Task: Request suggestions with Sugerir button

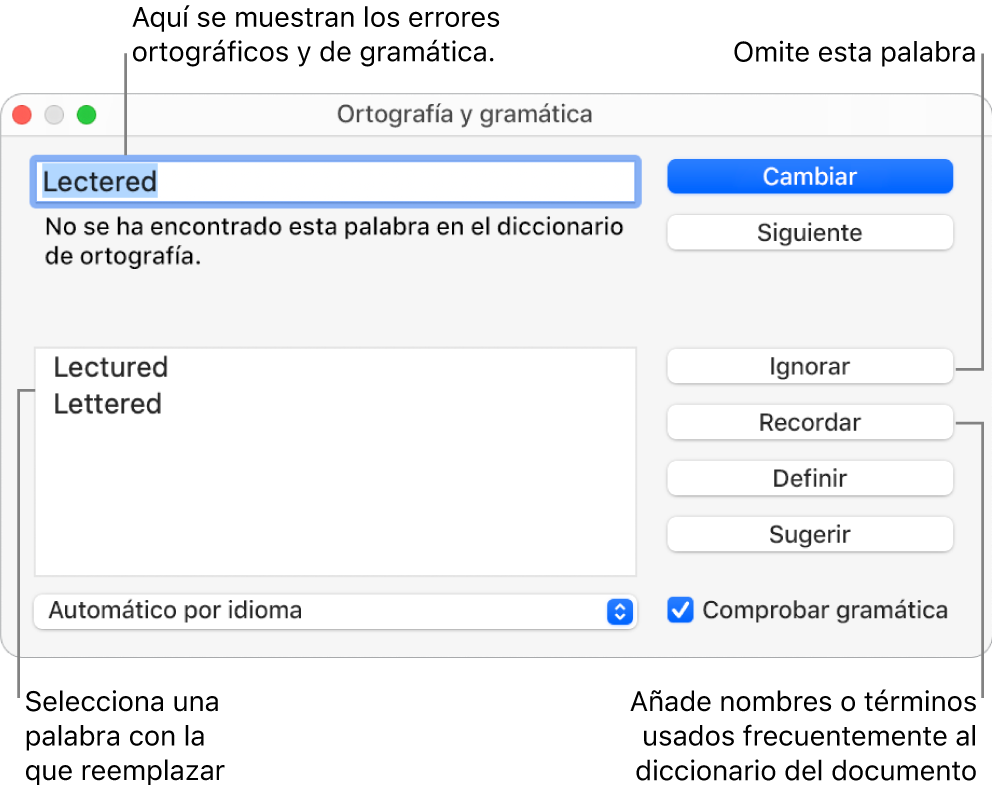Action: click(x=810, y=535)
